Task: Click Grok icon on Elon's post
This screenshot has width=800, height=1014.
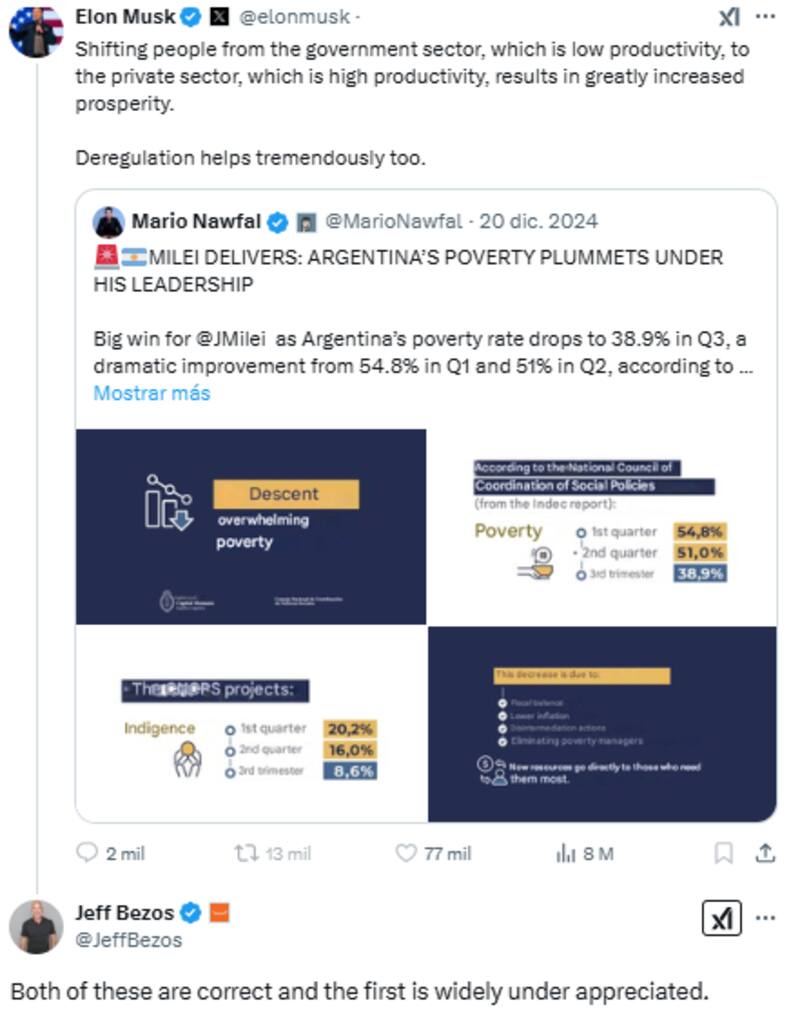Action: tap(730, 17)
